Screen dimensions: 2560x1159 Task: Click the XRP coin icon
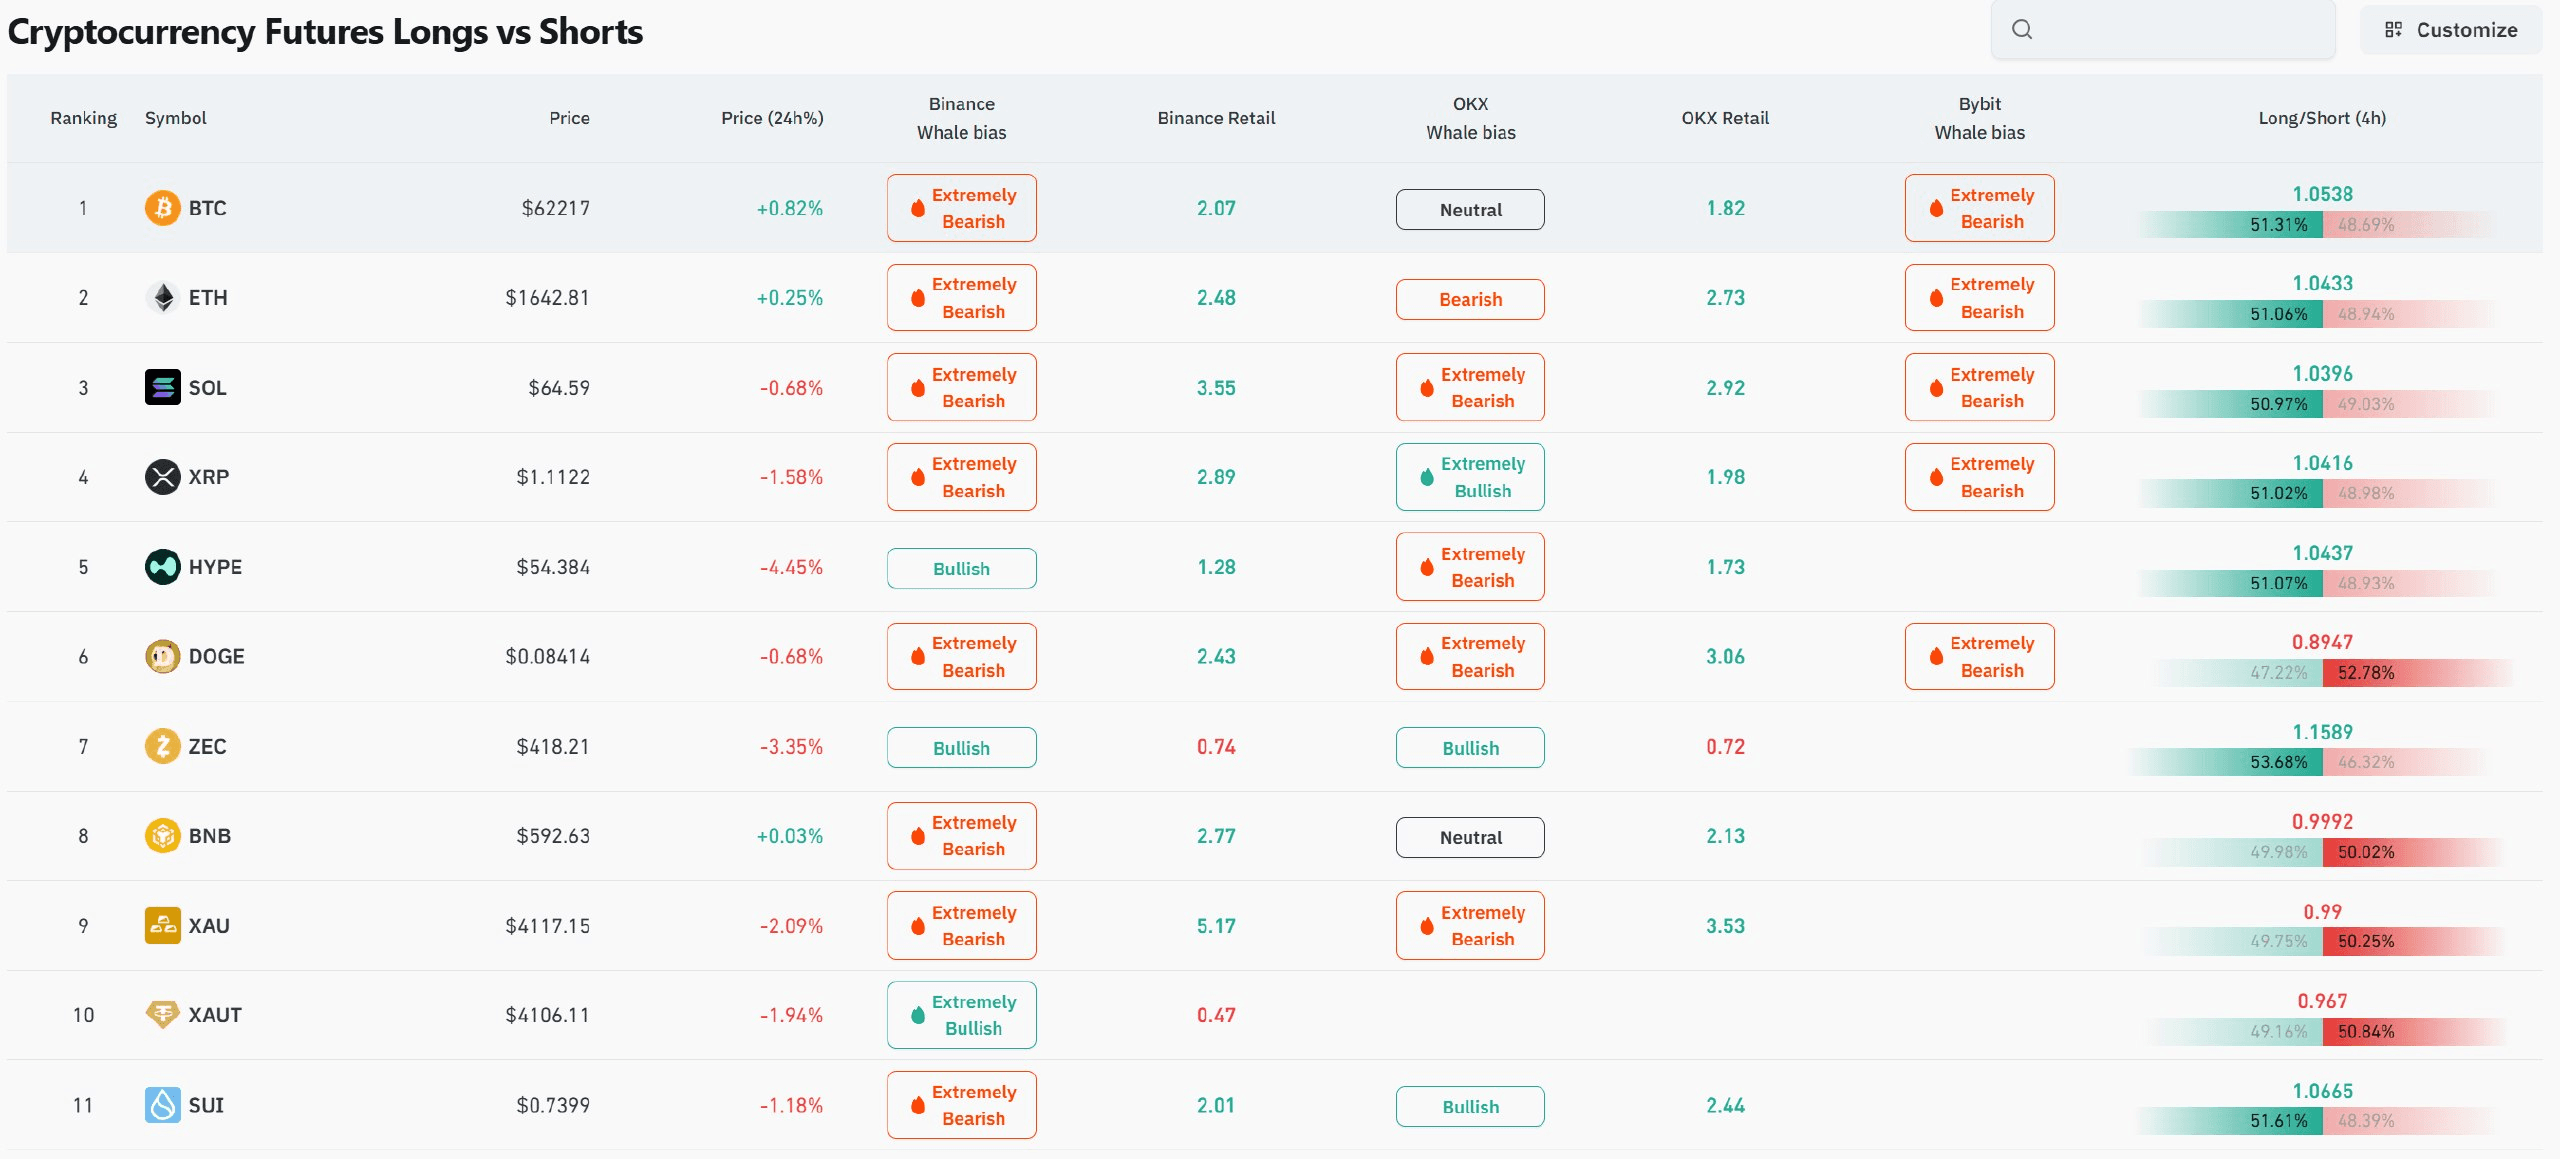163,477
